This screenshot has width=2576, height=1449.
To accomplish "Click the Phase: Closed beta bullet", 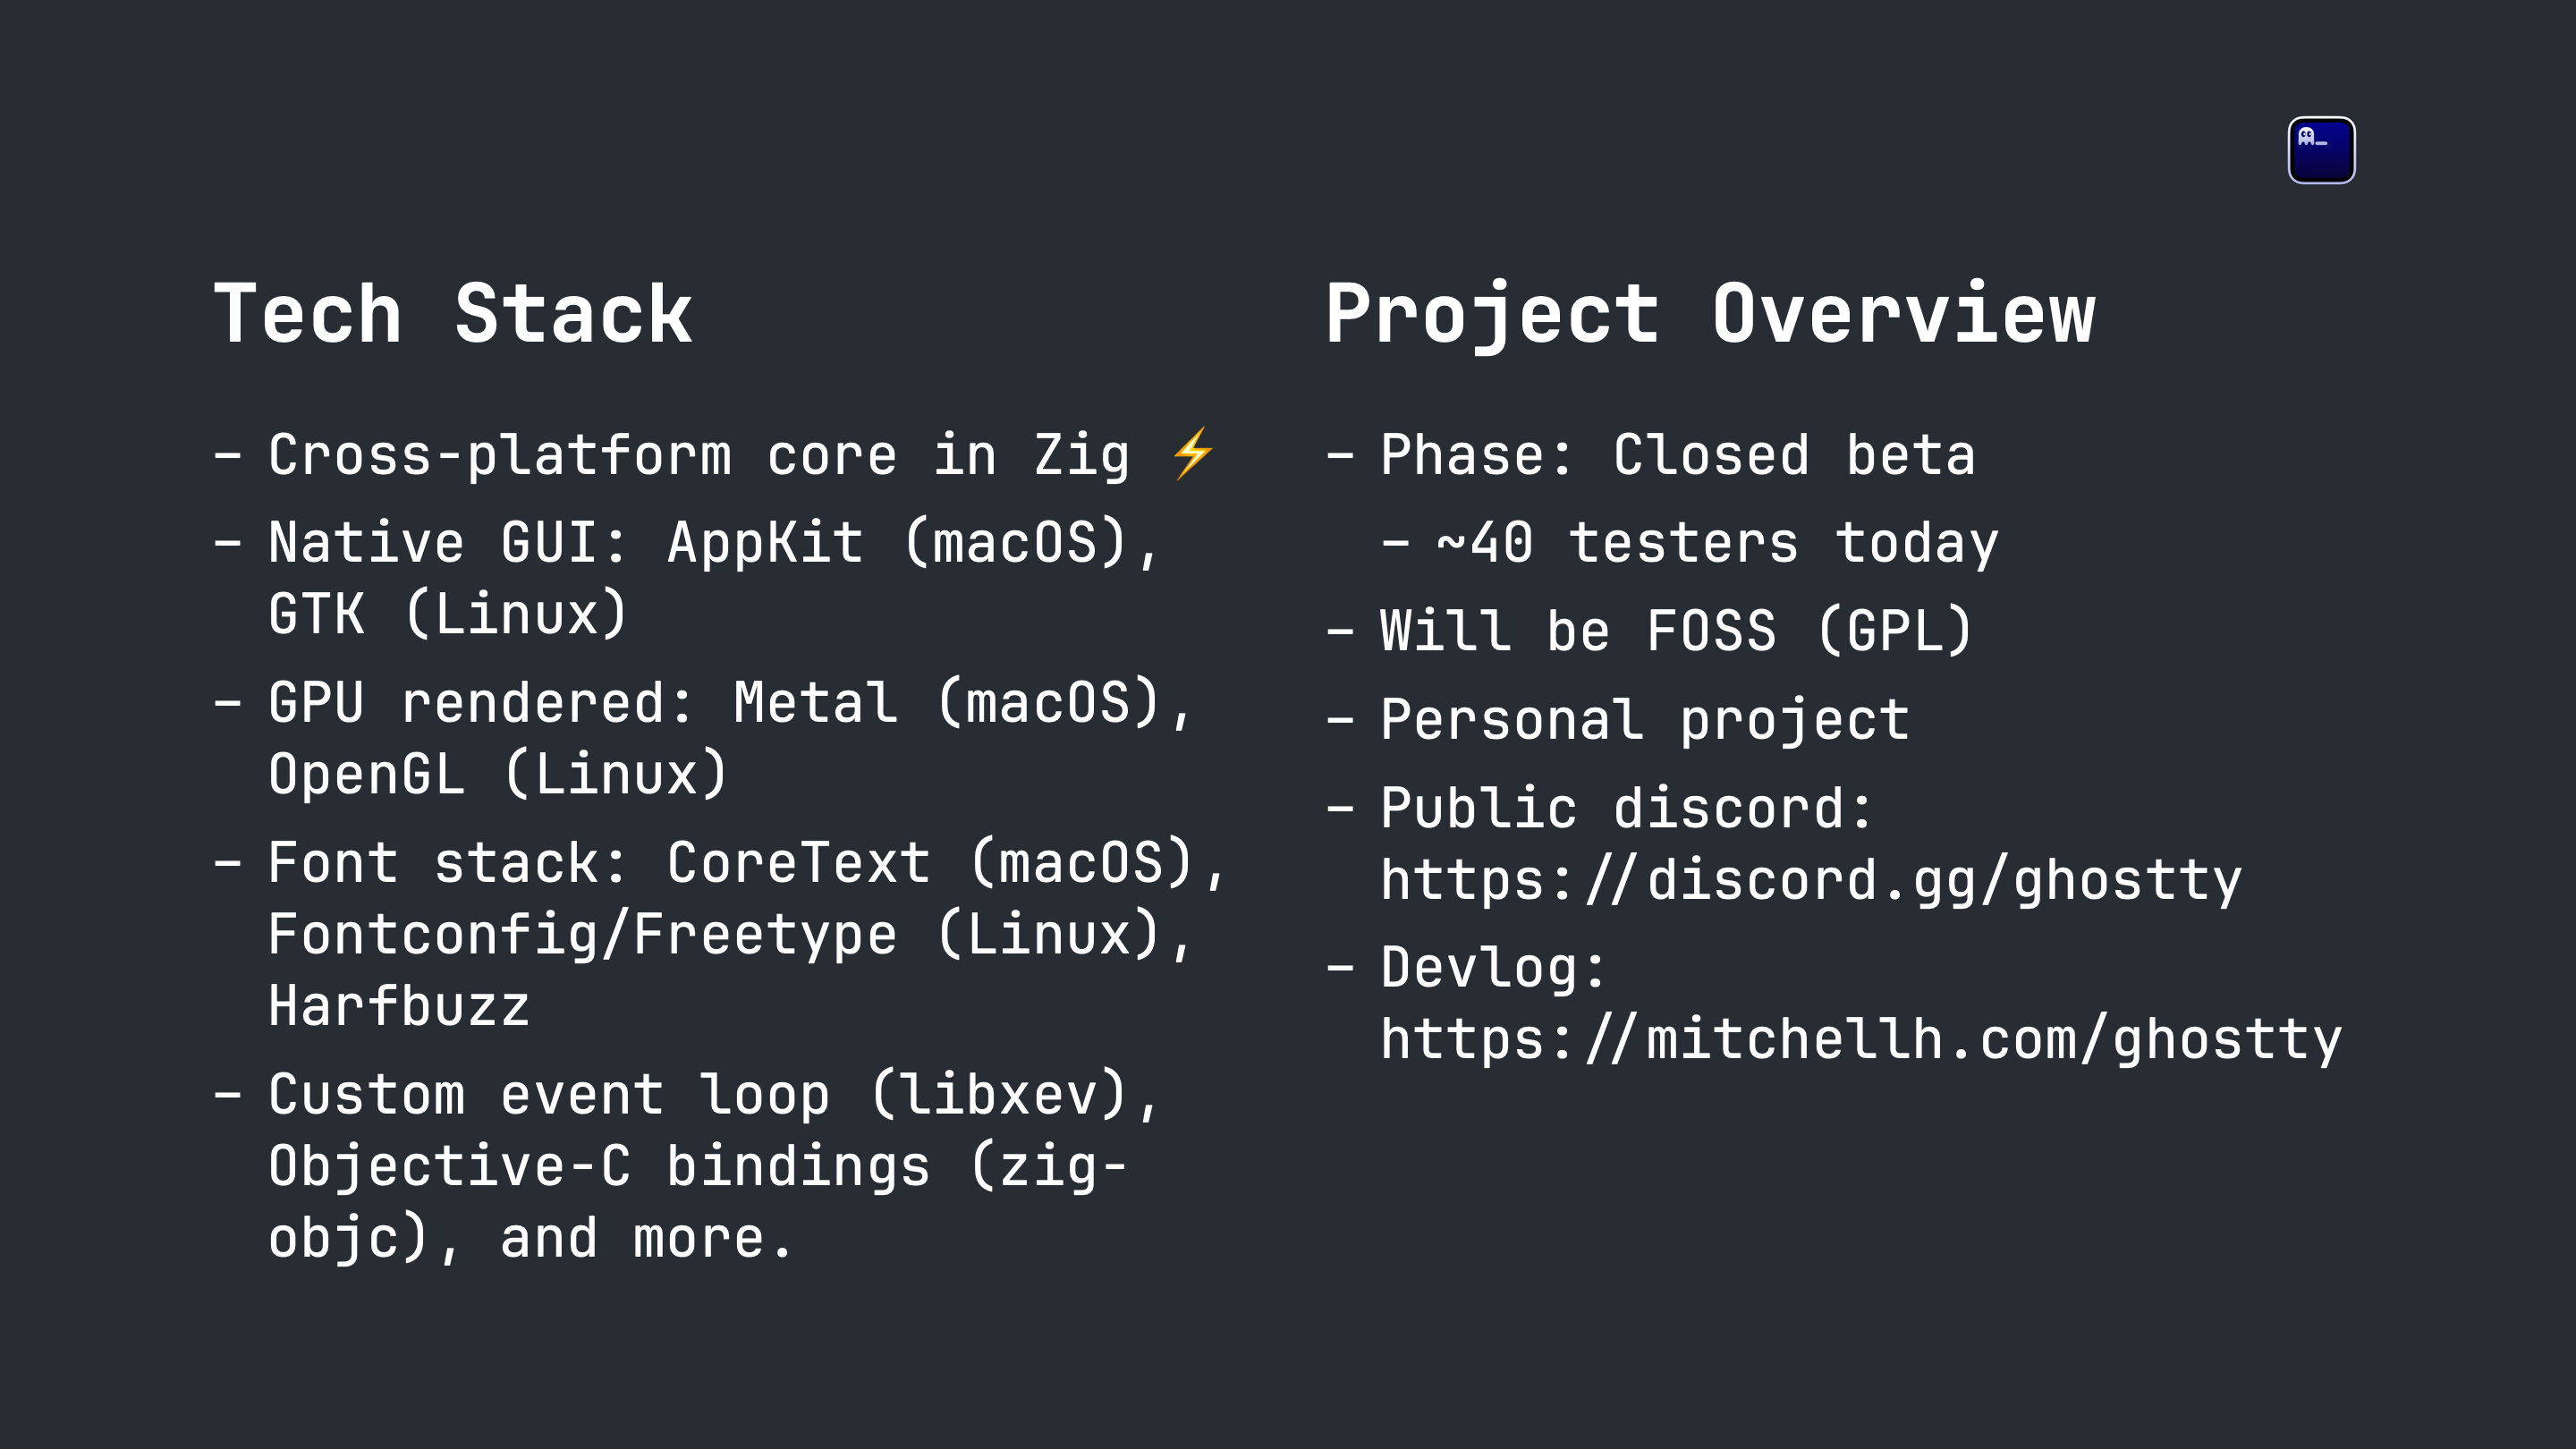I will [1651, 455].
